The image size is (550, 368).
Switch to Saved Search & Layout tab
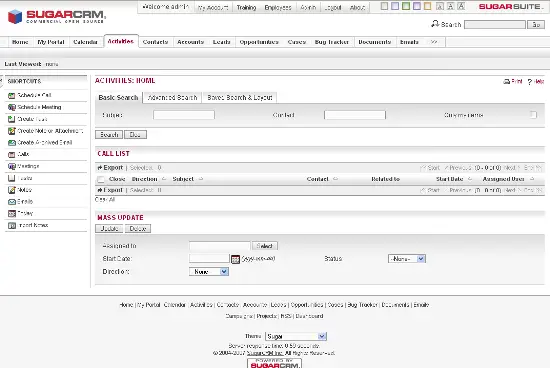click(240, 98)
